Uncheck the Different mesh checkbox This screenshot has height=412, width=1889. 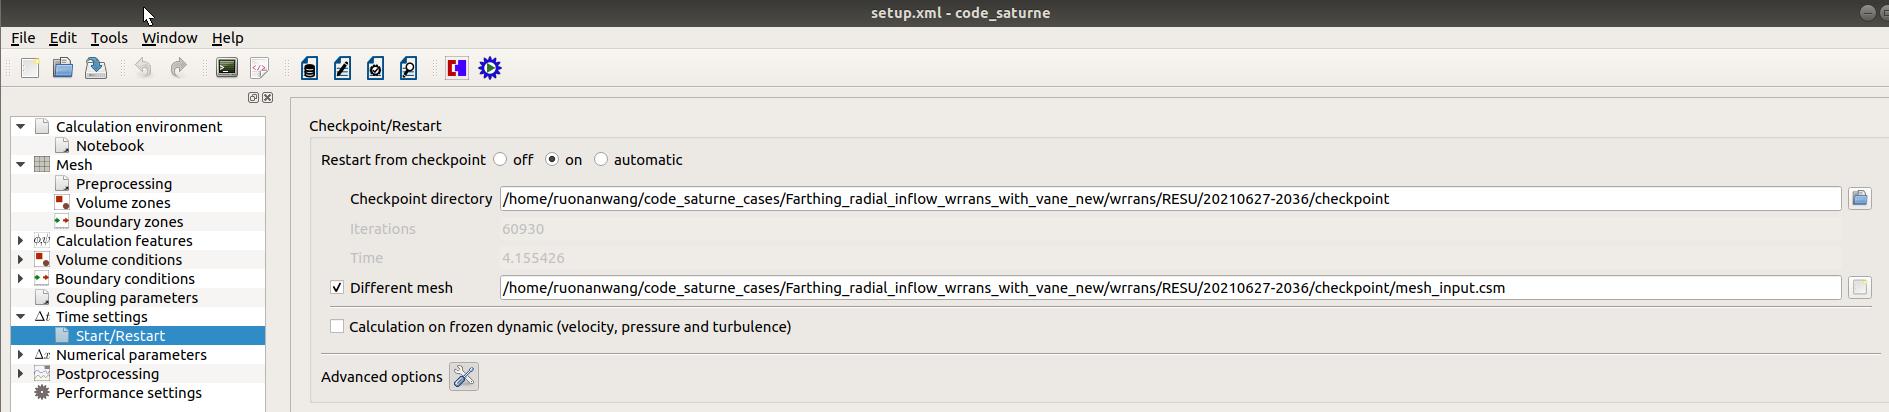(x=337, y=287)
